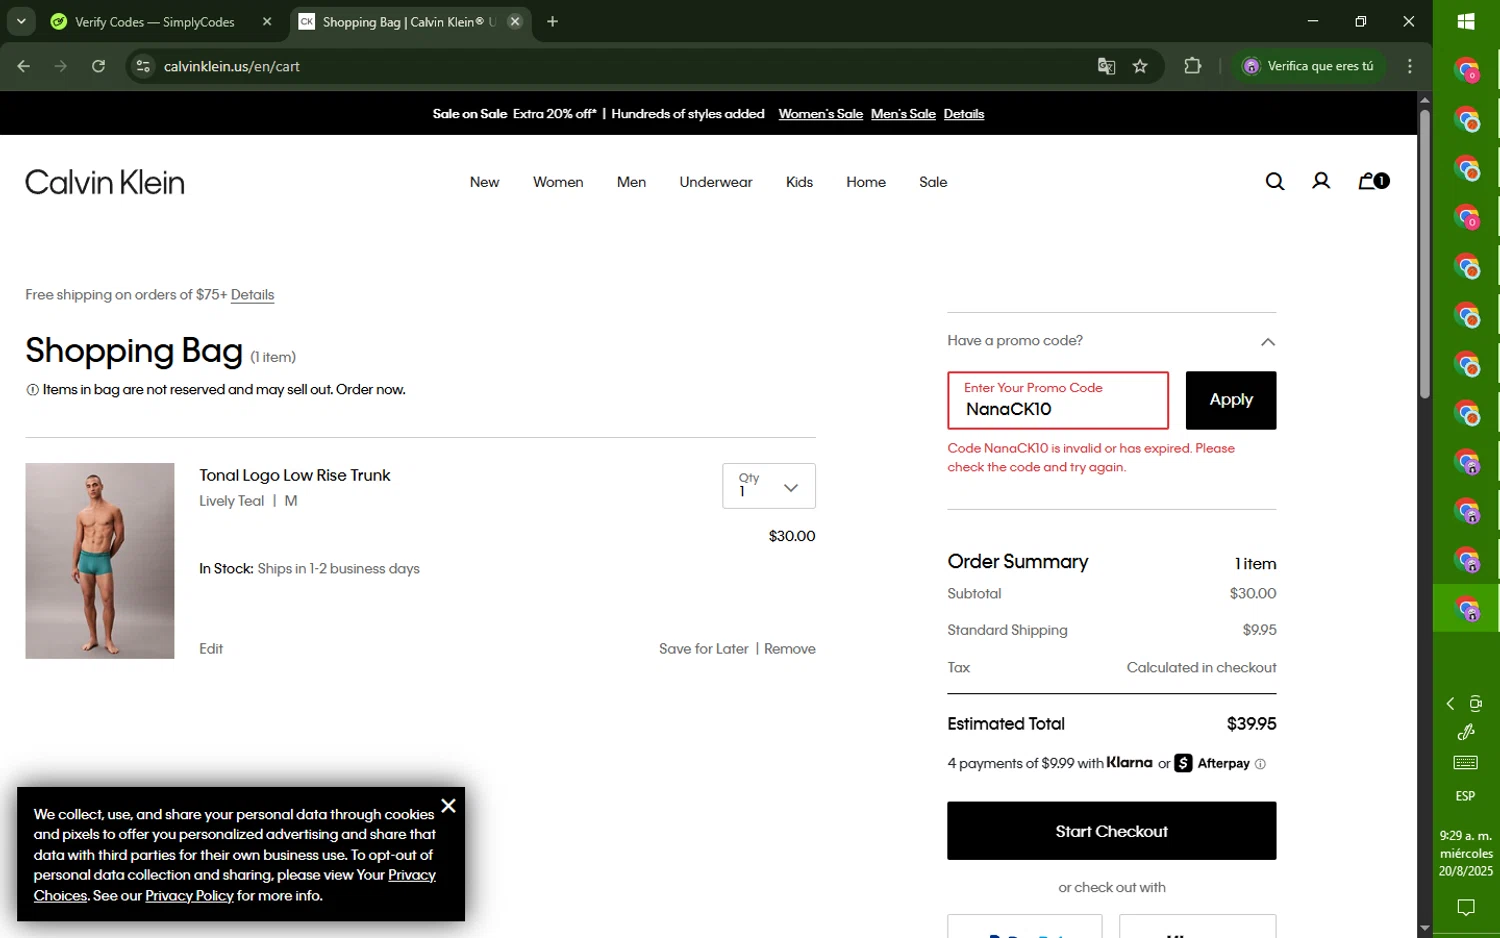Click the Verifica que eres tú profile button
This screenshot has height=938, width=1500.
click(1309, 66)
